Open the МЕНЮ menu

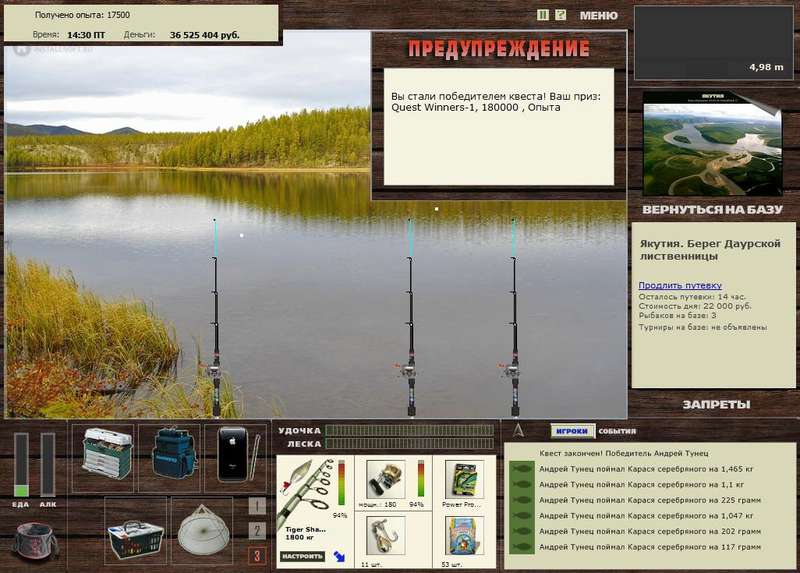(x=598, y=15)
